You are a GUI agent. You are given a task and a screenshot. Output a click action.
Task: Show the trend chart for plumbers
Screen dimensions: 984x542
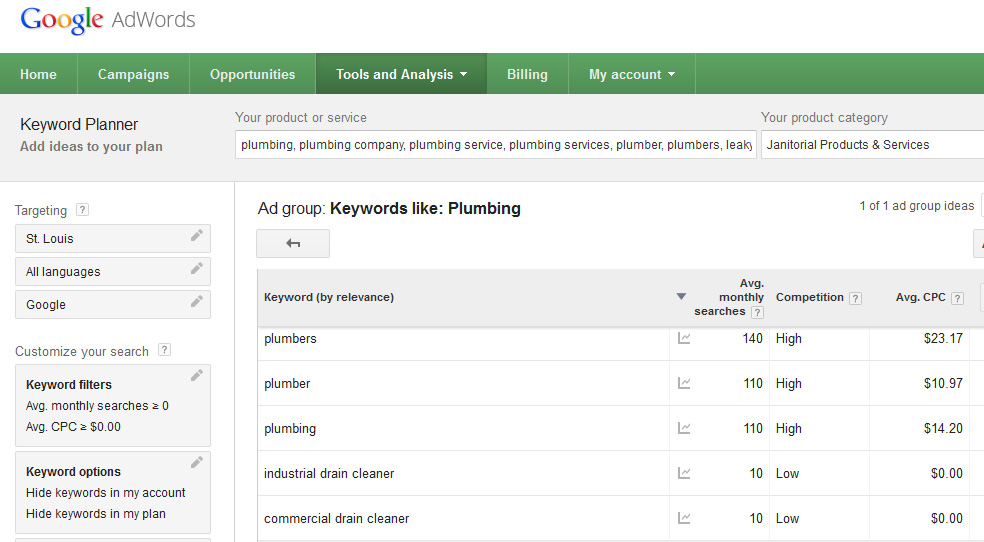tap(684, 339)
